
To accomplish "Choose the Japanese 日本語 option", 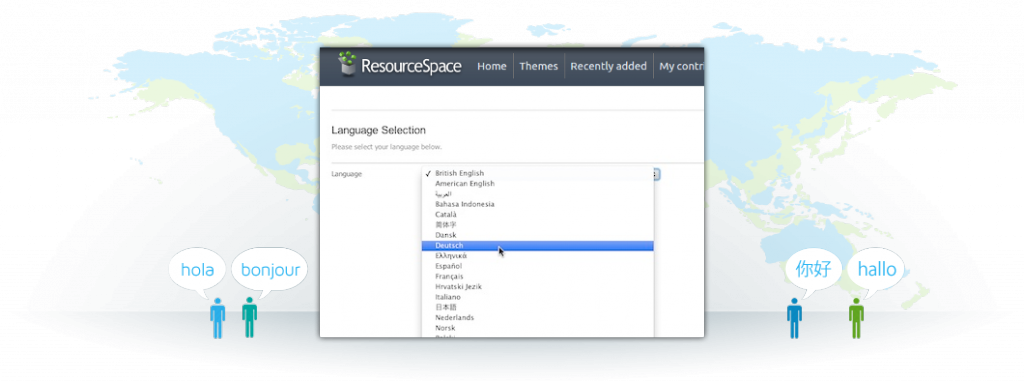I will [537, 307].
